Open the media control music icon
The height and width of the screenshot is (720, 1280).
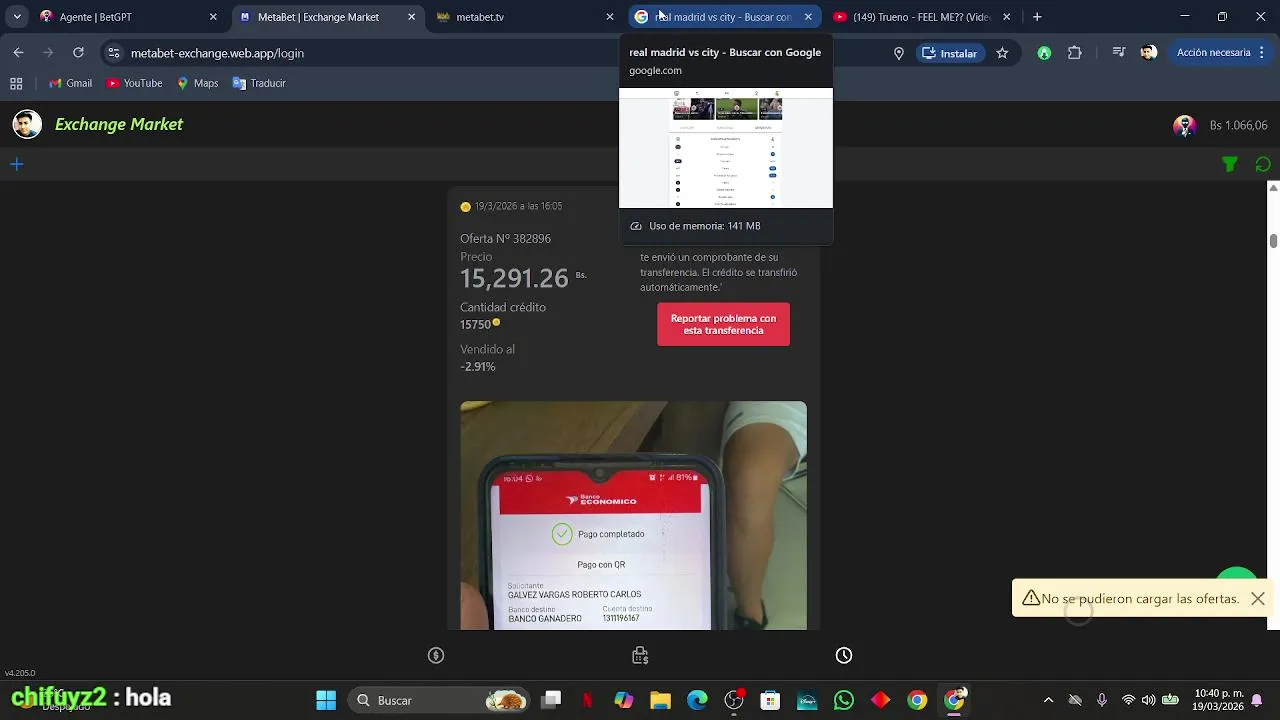[x=1119, y=53]
